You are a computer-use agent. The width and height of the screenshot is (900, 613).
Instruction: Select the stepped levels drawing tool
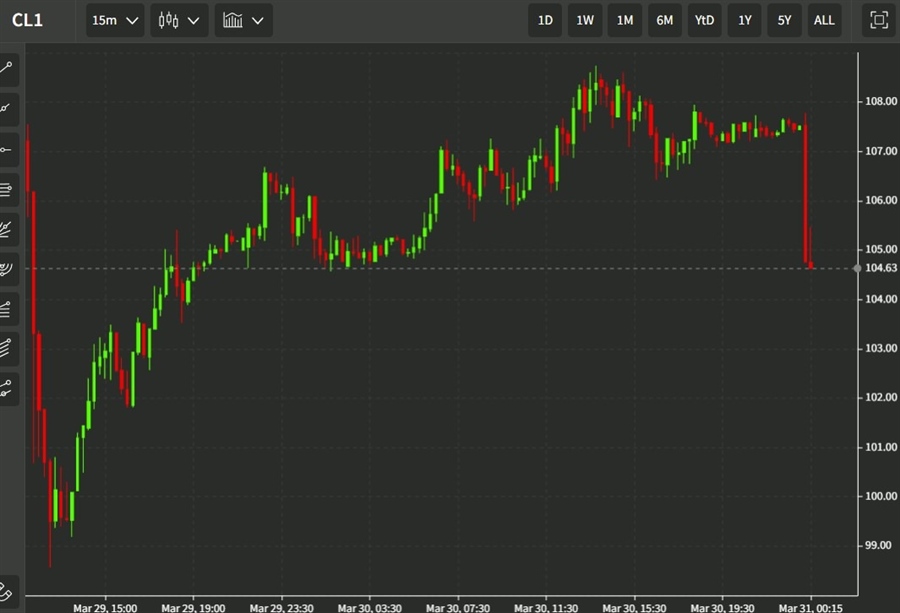[7, 309]
